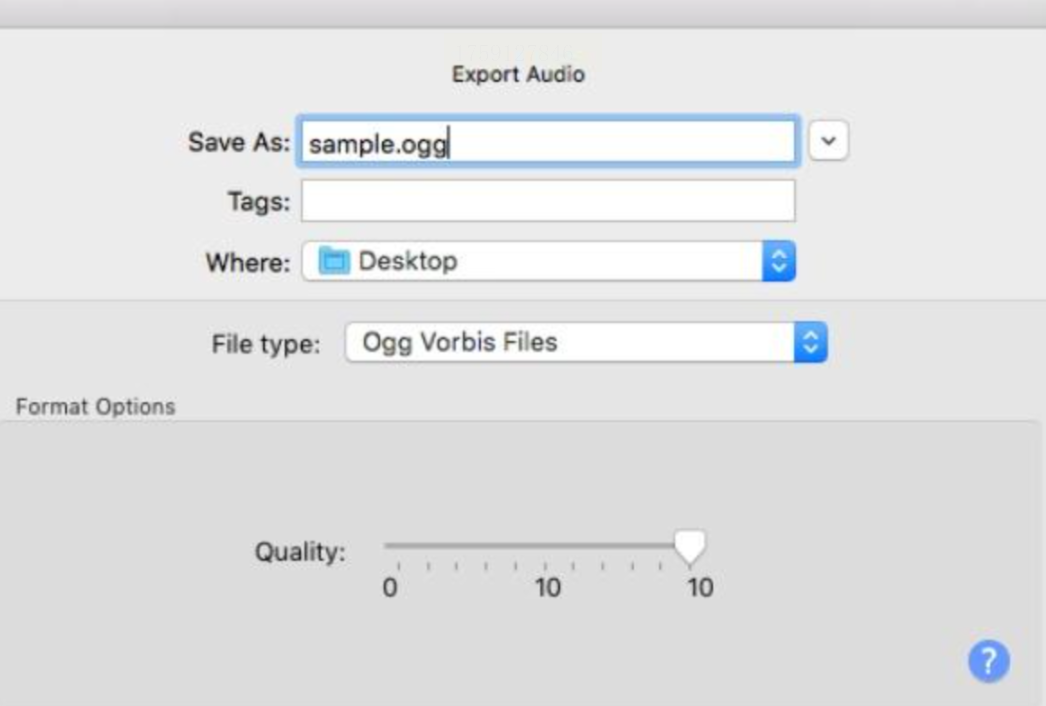Click inside the Tags input field
Viewport: 1046px width, 706px height.
(548, 201)
